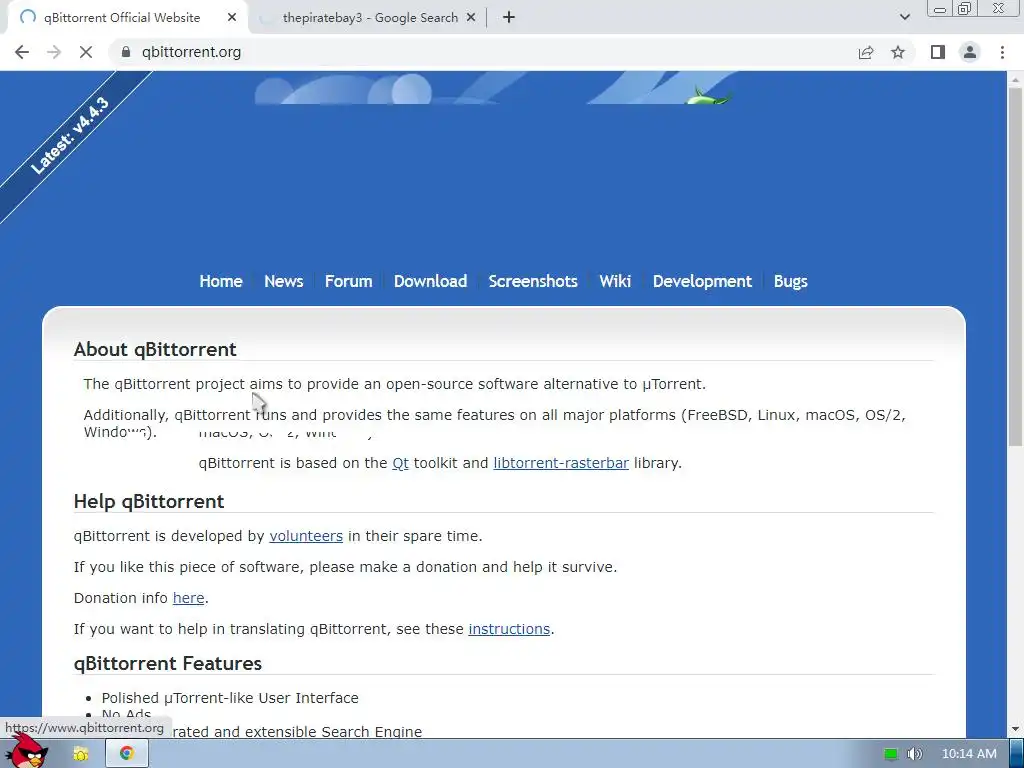Close the thepiratebay3 Google Search tab

pos(471,18)
